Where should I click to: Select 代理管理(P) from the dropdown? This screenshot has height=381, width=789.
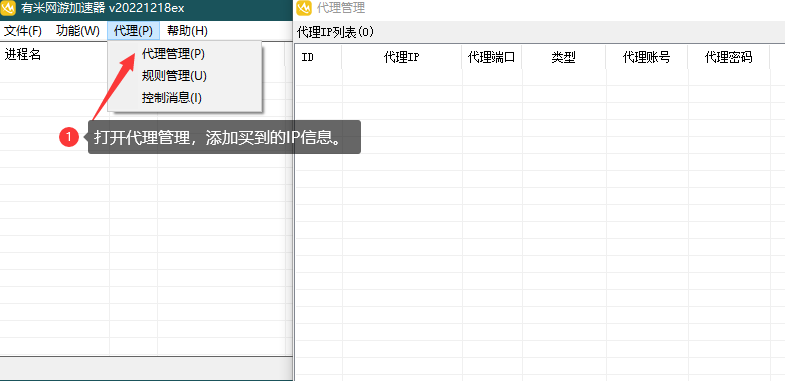pyautogui.click(x=173, y=53)
